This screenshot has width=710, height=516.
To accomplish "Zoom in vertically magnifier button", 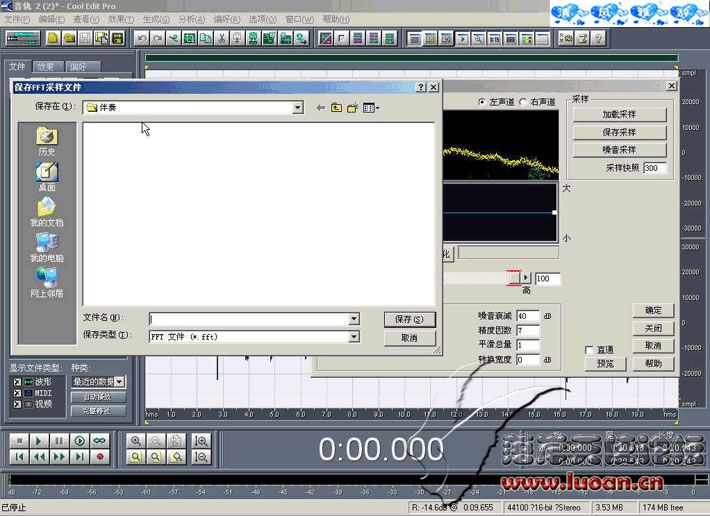I will pyautogui.click(x=201, y=440).
